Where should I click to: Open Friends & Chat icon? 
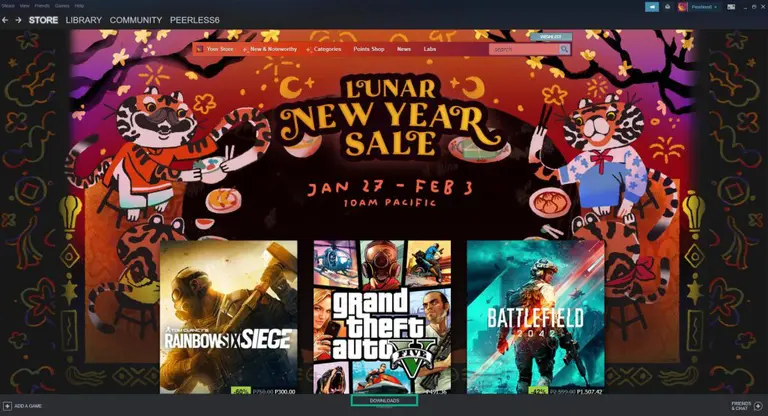tap(758, 406)
